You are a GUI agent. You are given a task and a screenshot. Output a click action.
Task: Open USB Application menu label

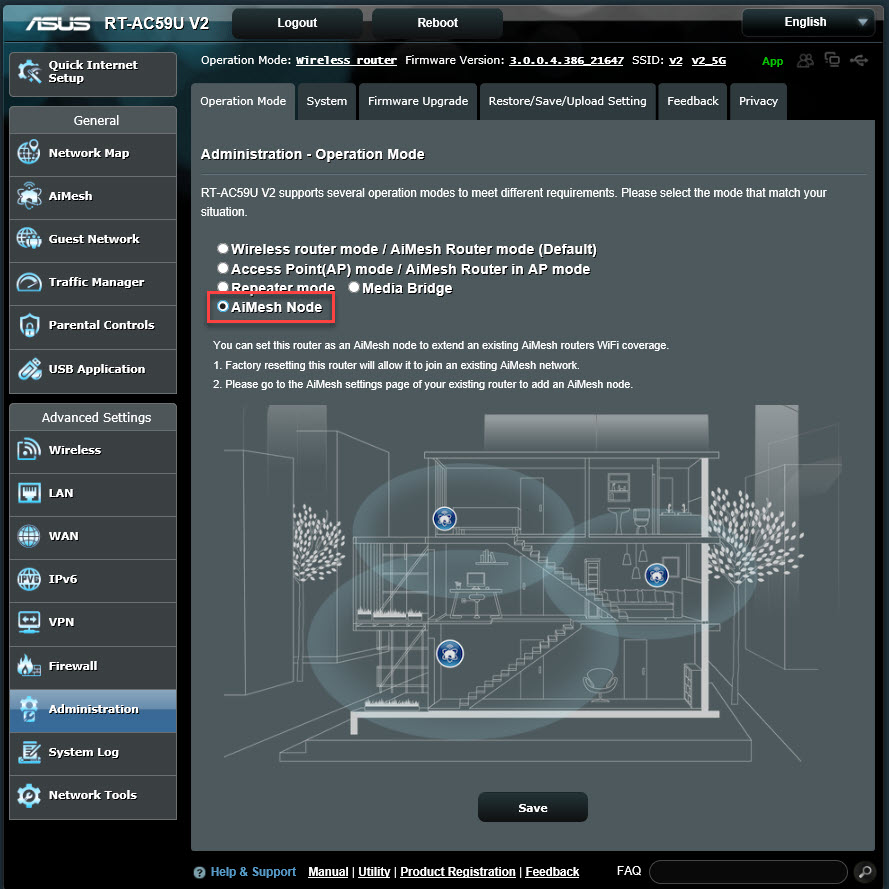(97, 369)
